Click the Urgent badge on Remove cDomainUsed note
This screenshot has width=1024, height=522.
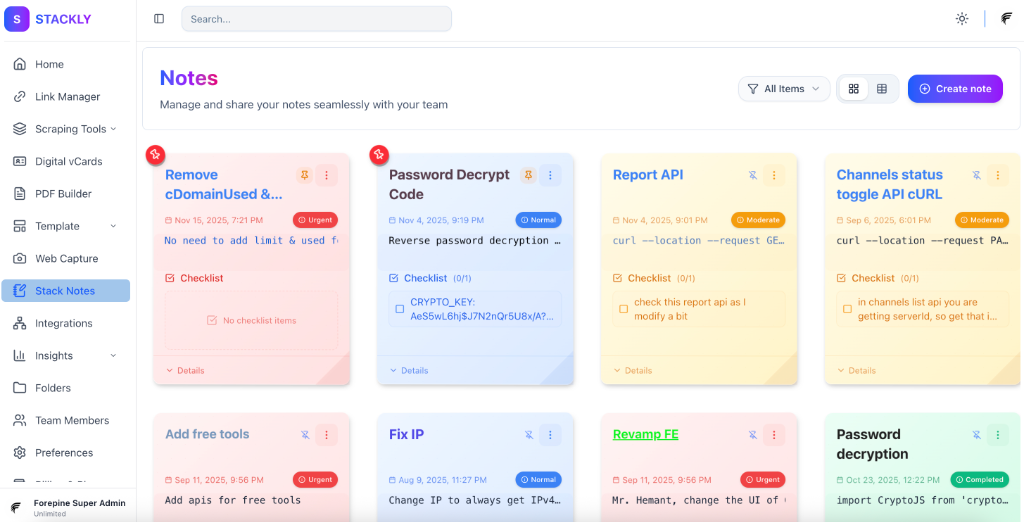[x=315, y=220]
